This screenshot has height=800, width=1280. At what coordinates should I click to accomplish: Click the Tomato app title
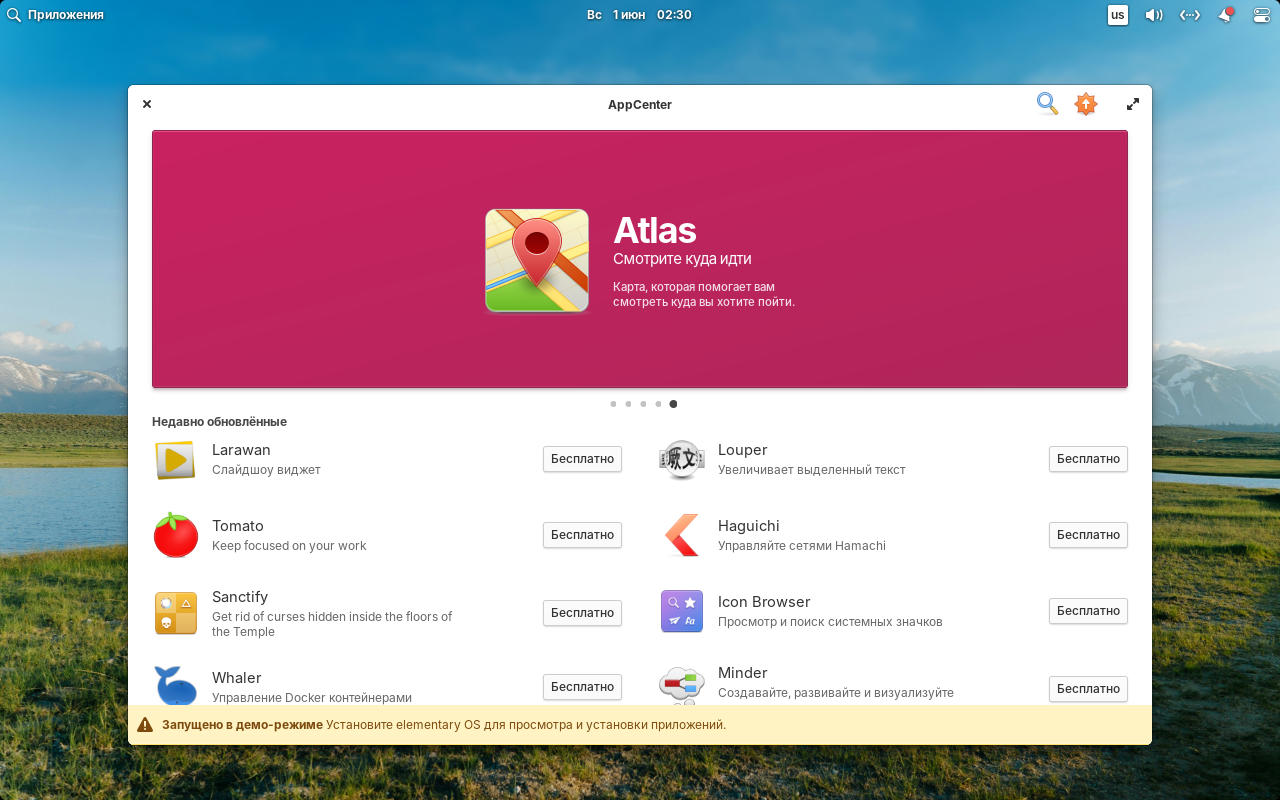(x=238, y=526)
